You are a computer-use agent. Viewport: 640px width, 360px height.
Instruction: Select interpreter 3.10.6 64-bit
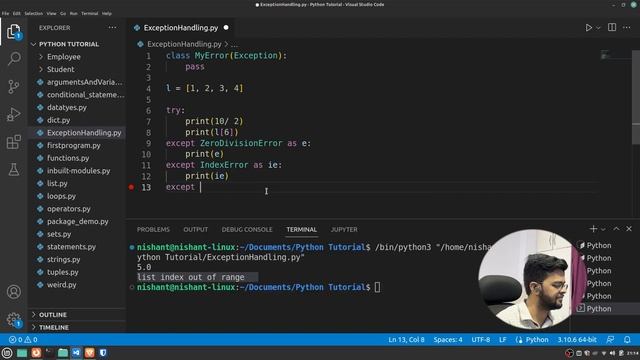[x=577, y=340]
